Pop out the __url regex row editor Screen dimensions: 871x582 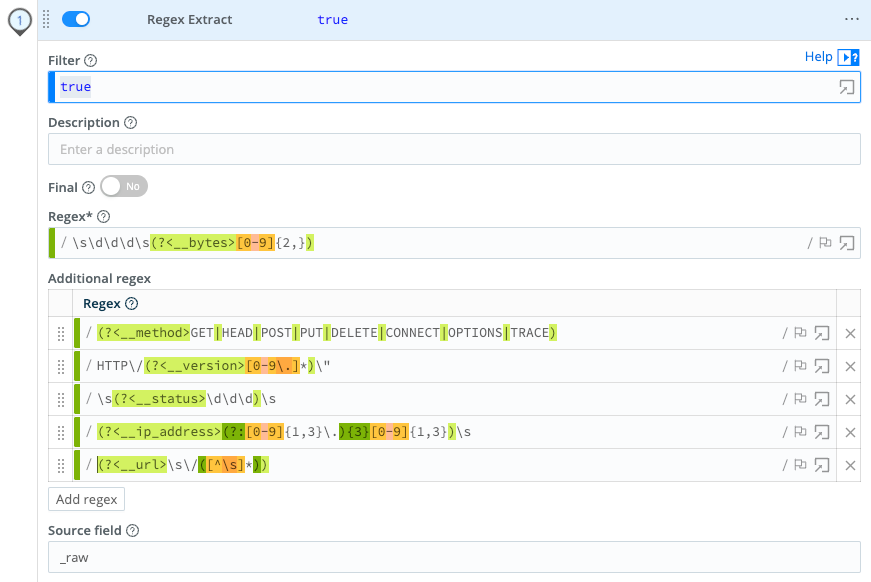tap(822, 465)
